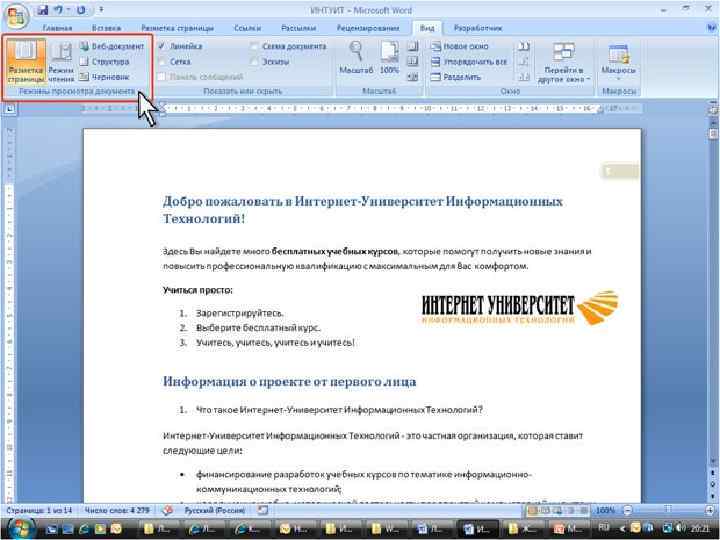Switch to the Вставка ribbon tab

(x=107, y=28)
